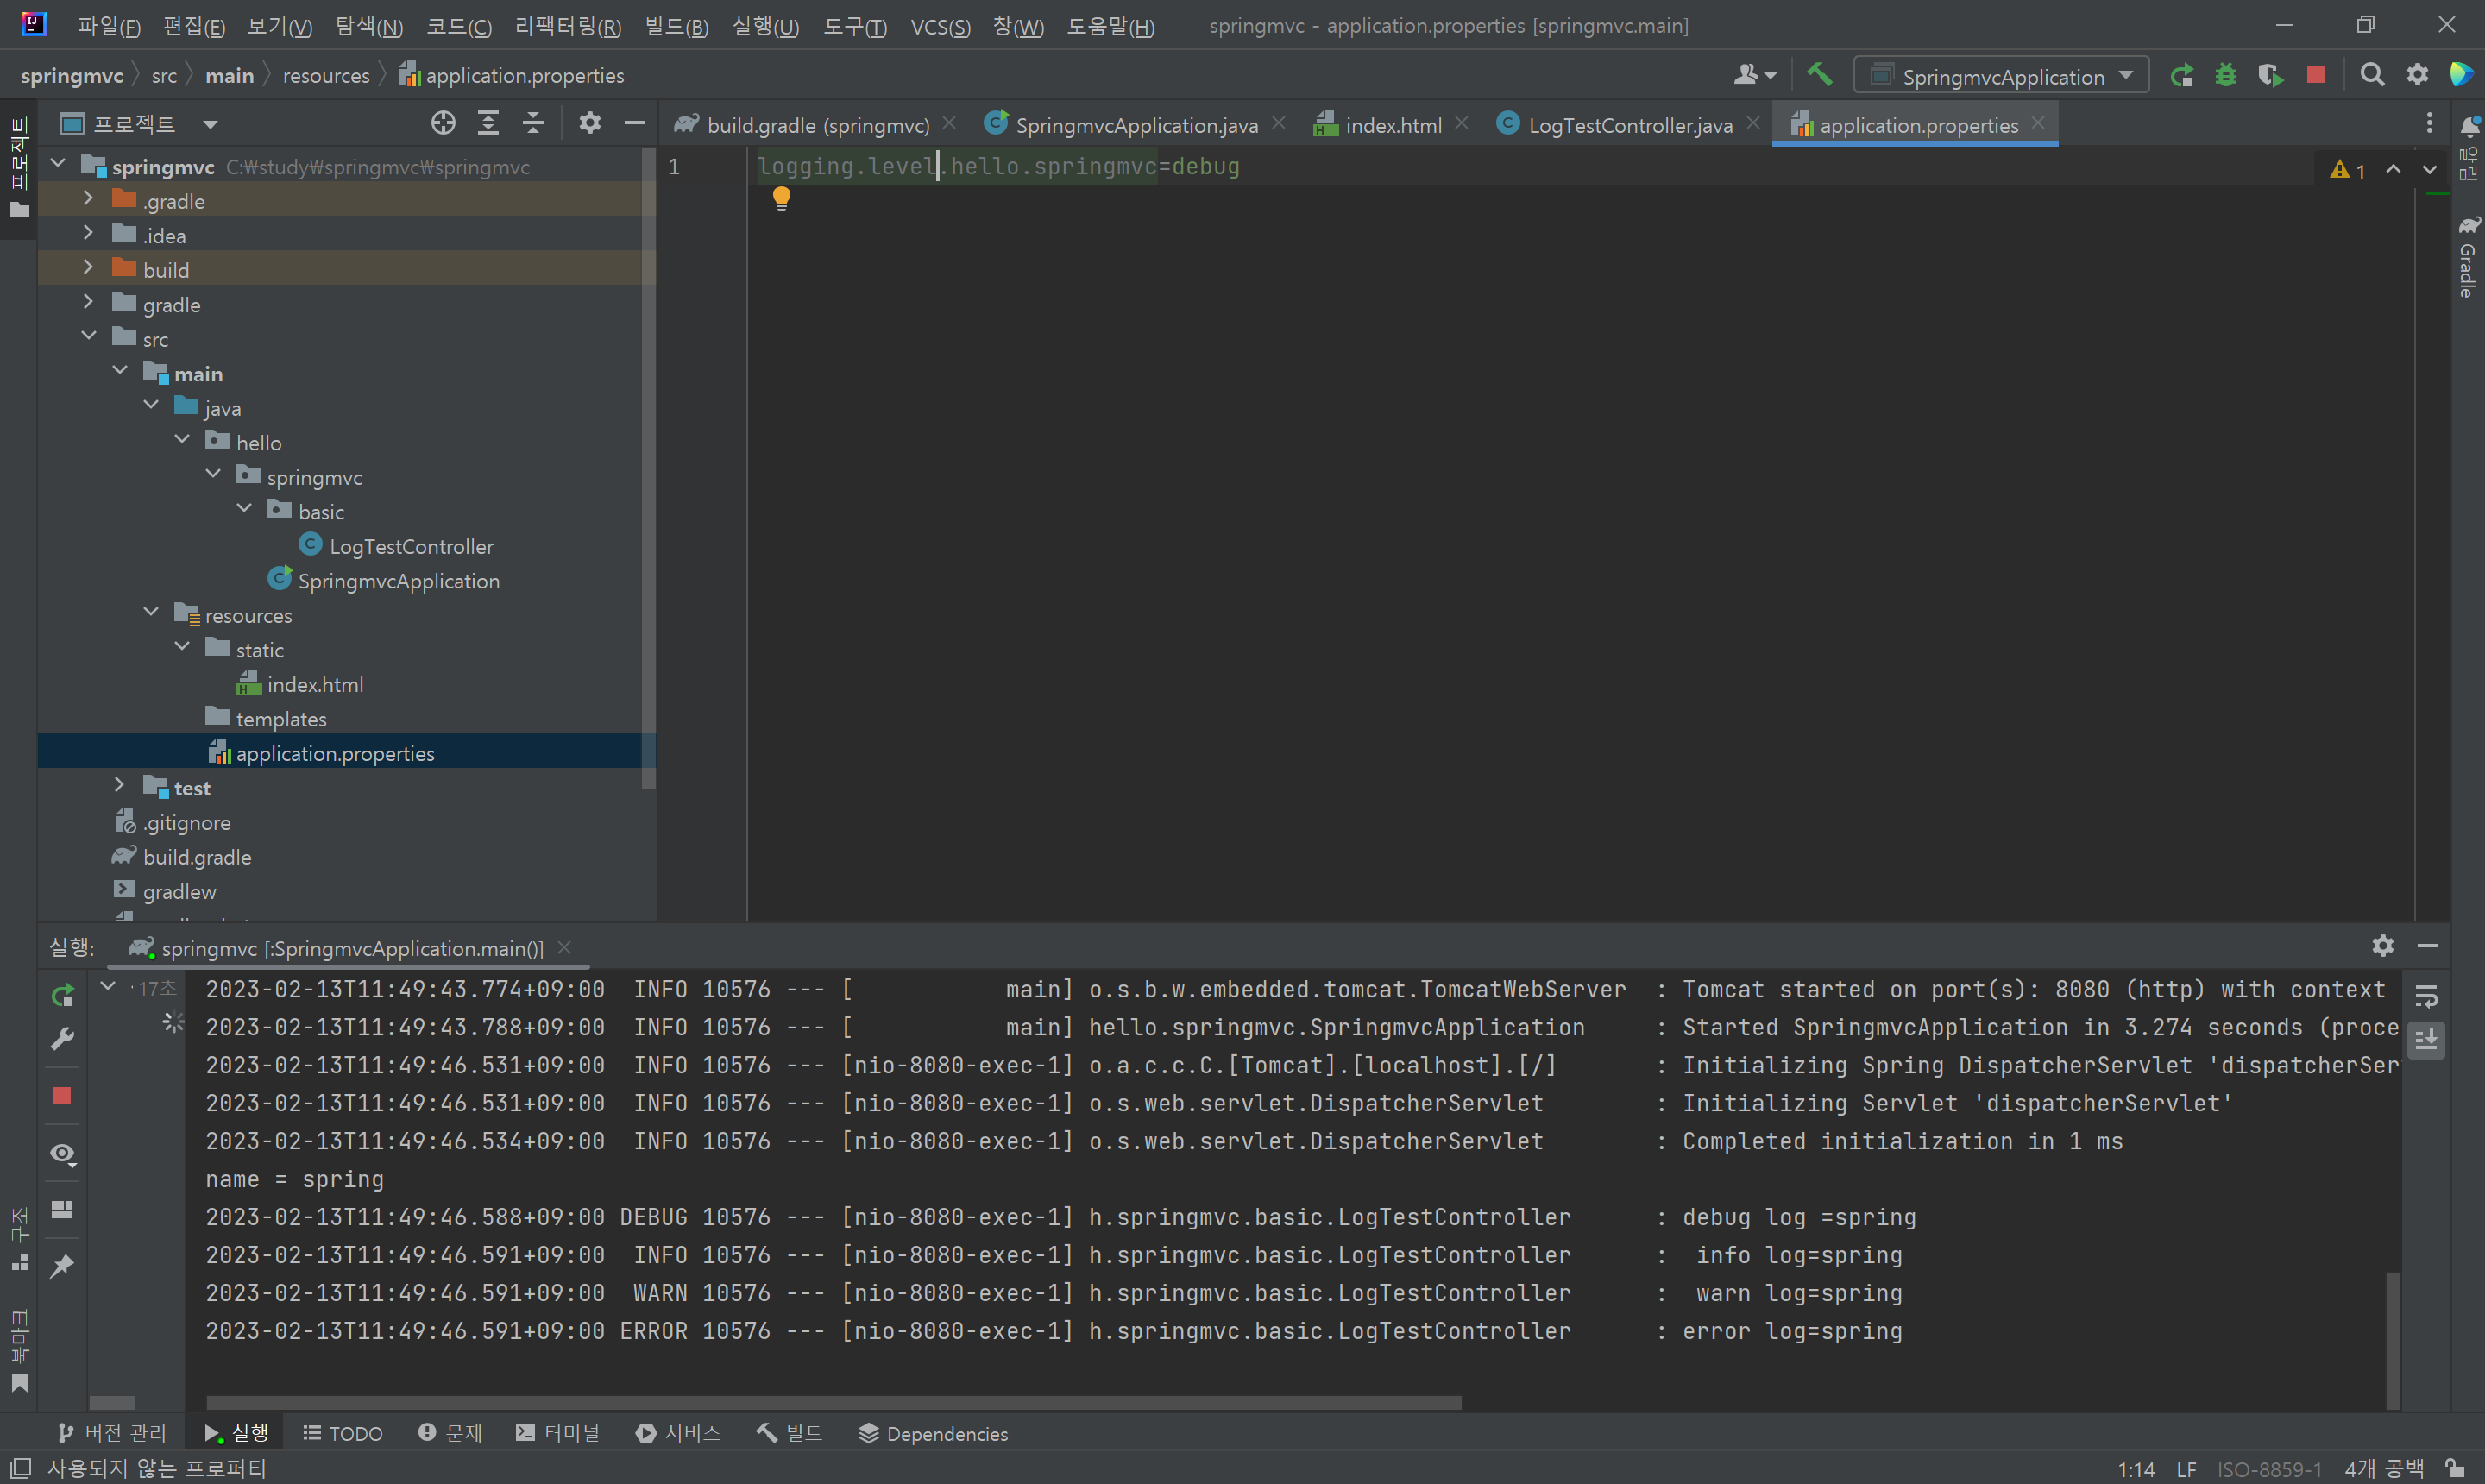Image resolution: width=2485 pixels, height=1484 pixels.
Task: Stop the running application with red square
Action: 2315,75
